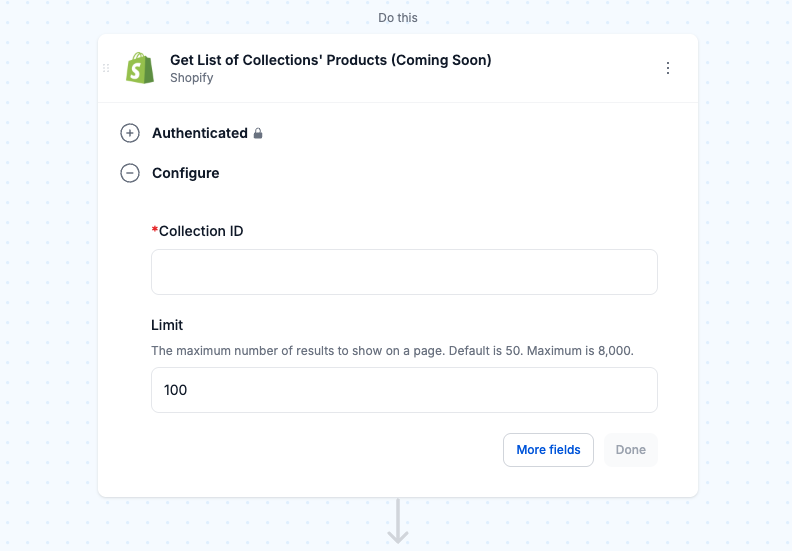Open the three-dot options menu on the step
The width and height of the screenshot is (792, 551).
pos(668,68)
